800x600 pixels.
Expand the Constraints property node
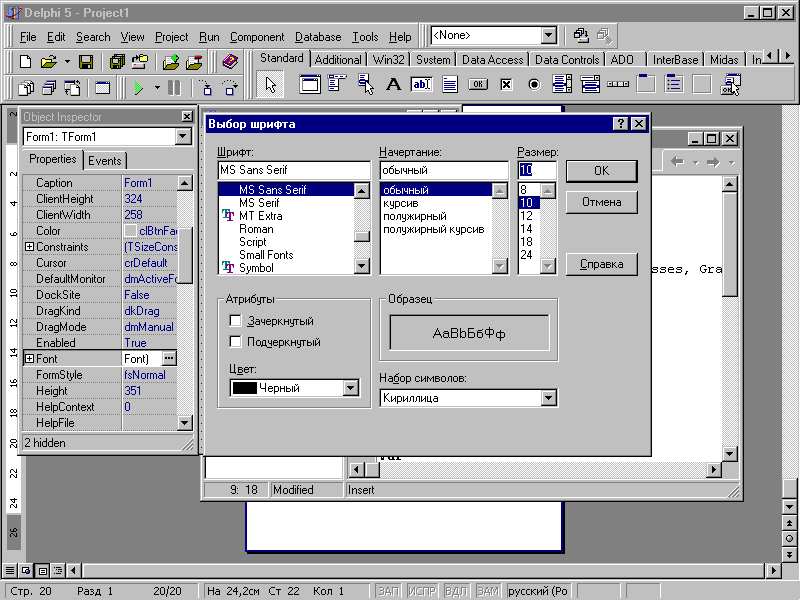click(x=30, y=247)
